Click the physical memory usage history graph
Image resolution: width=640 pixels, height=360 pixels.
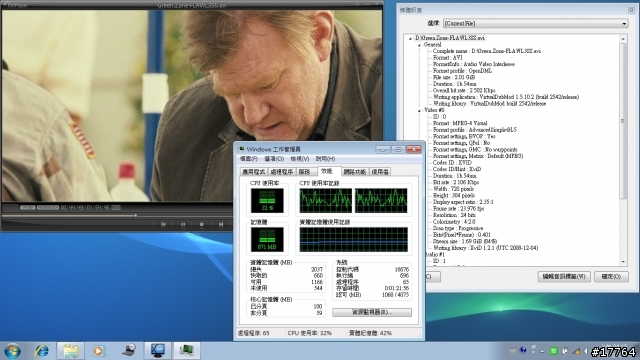(x=353, y=240)
